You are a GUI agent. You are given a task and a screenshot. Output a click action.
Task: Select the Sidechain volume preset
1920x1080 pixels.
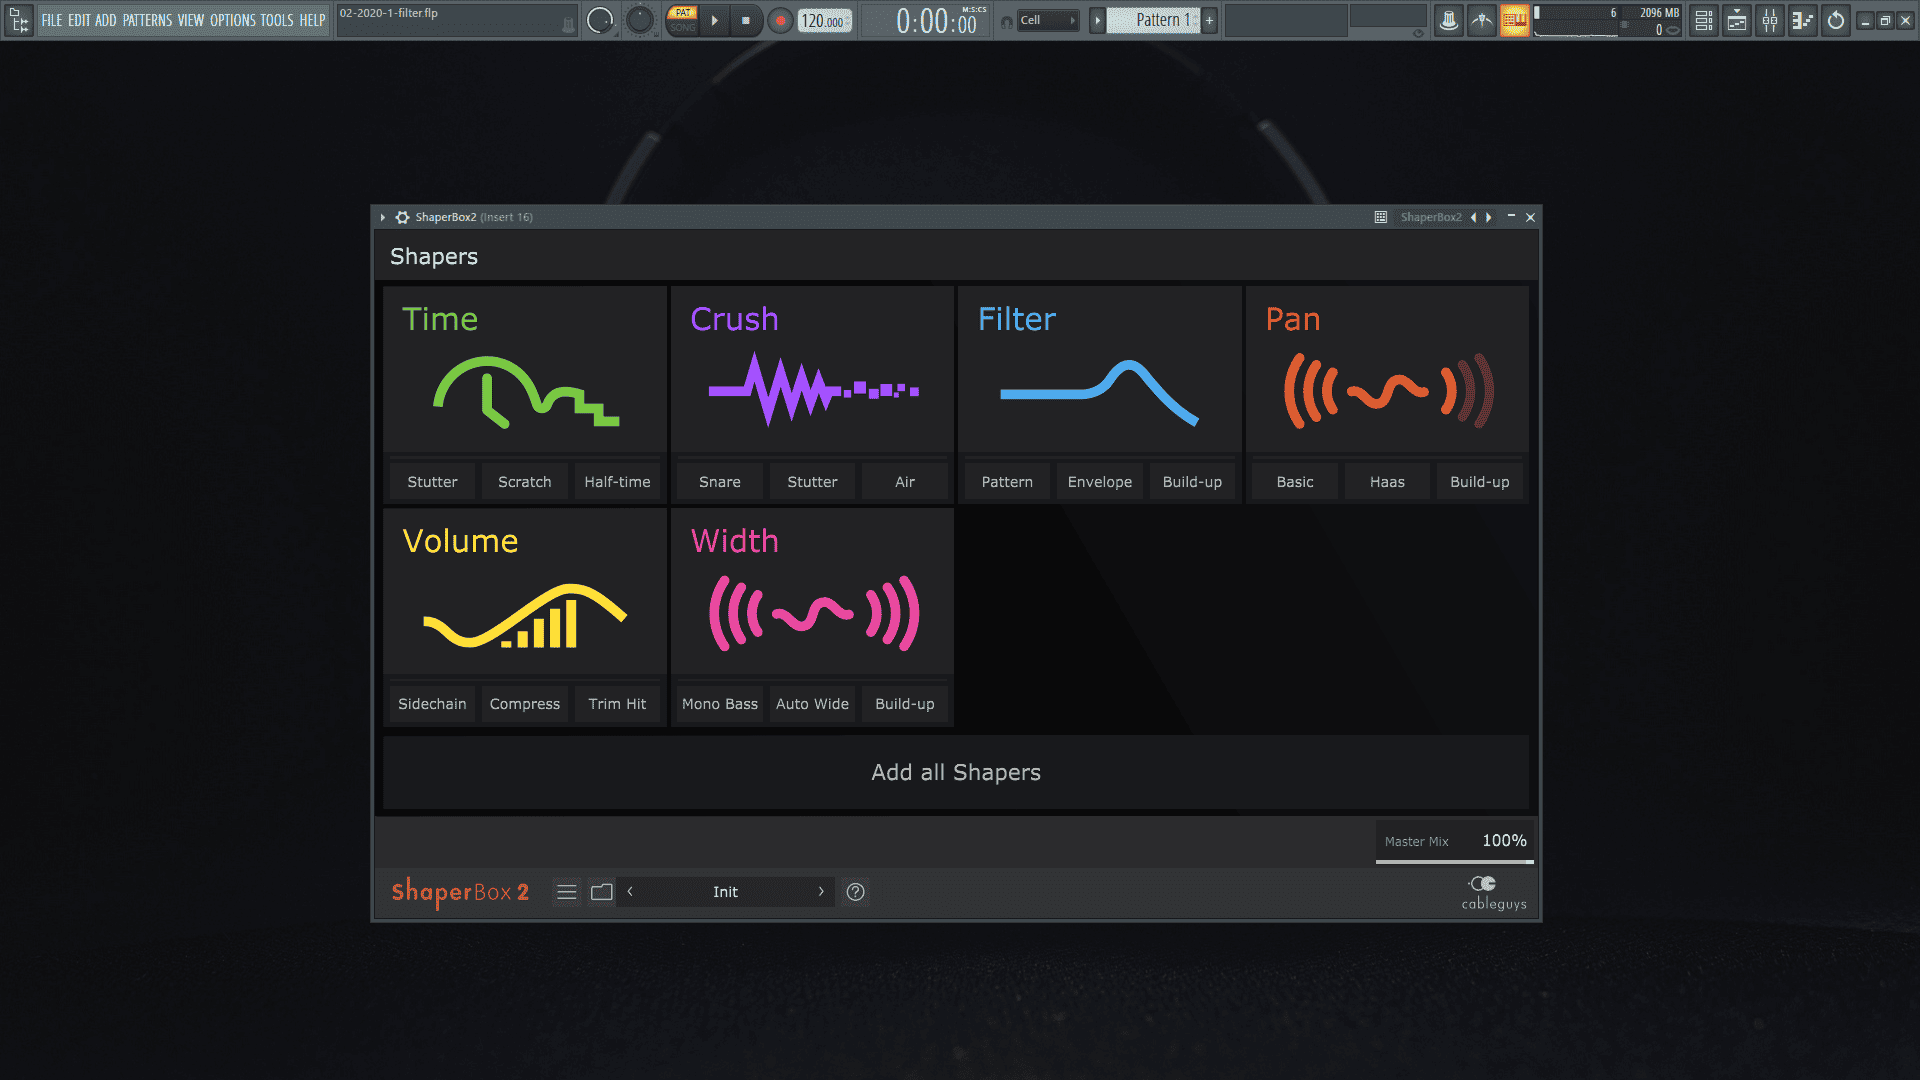pyautogui.click(x=432, y=704)
